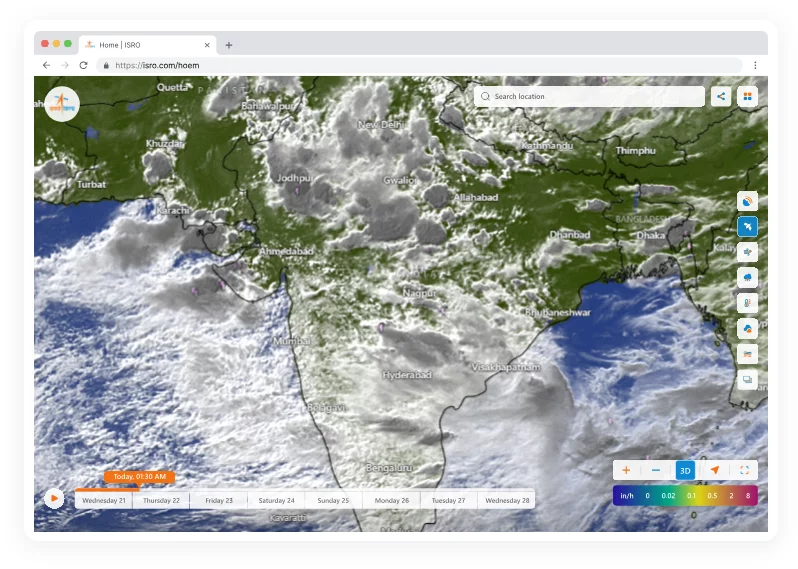Click the 0.5 value on precipitation legend
This screenshot has width=798, height=569.
pos(712,496)
